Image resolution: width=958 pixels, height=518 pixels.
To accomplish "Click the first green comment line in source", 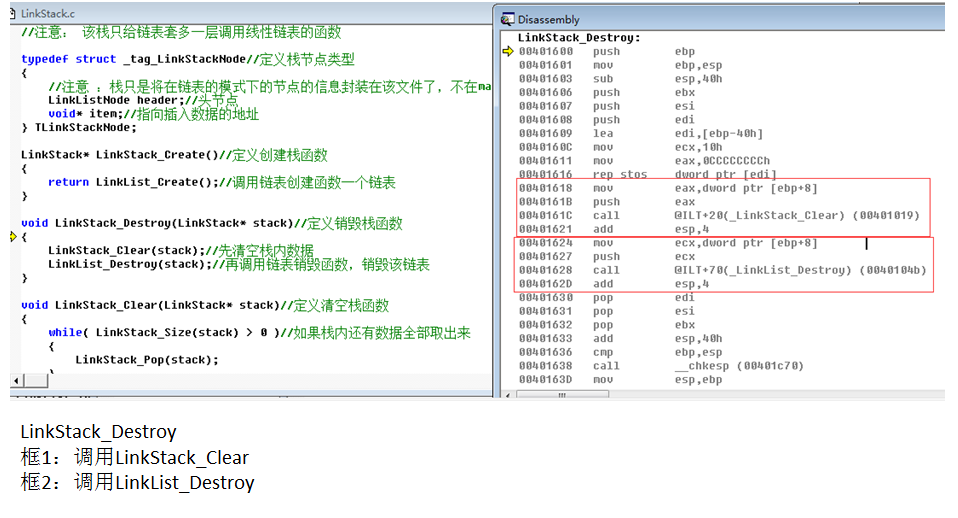I will tap(181, 32).
